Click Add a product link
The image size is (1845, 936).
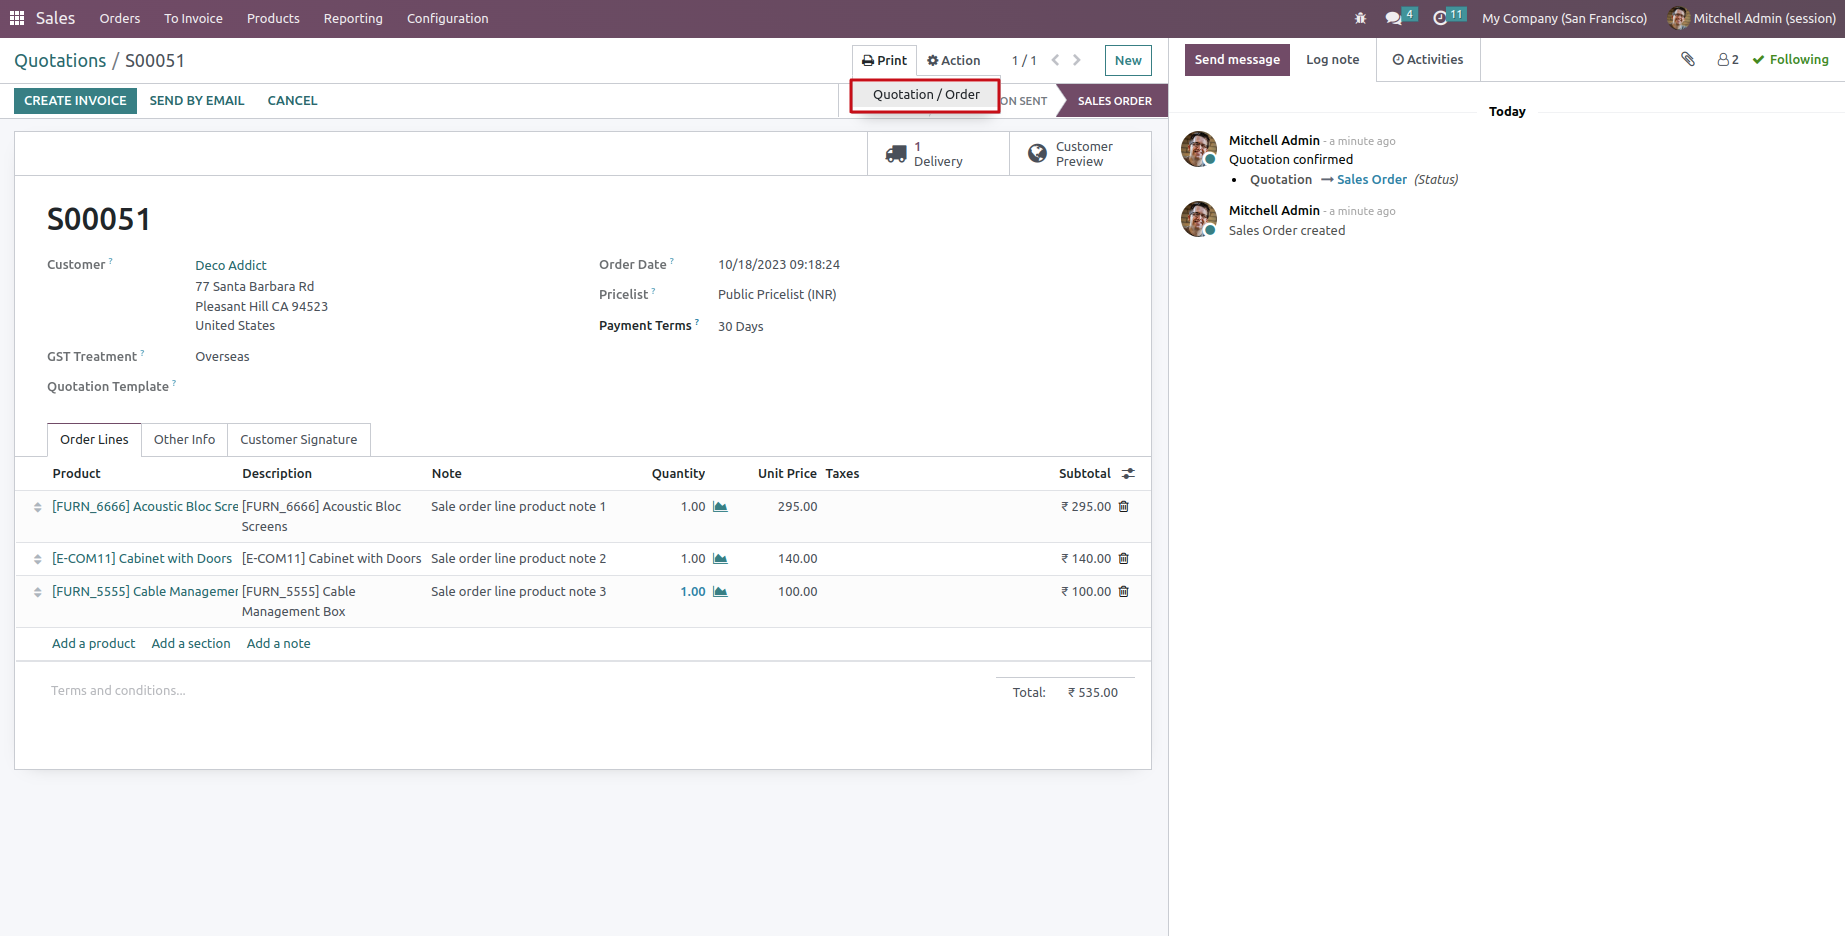pyautogui.click(x=93, y=644)
